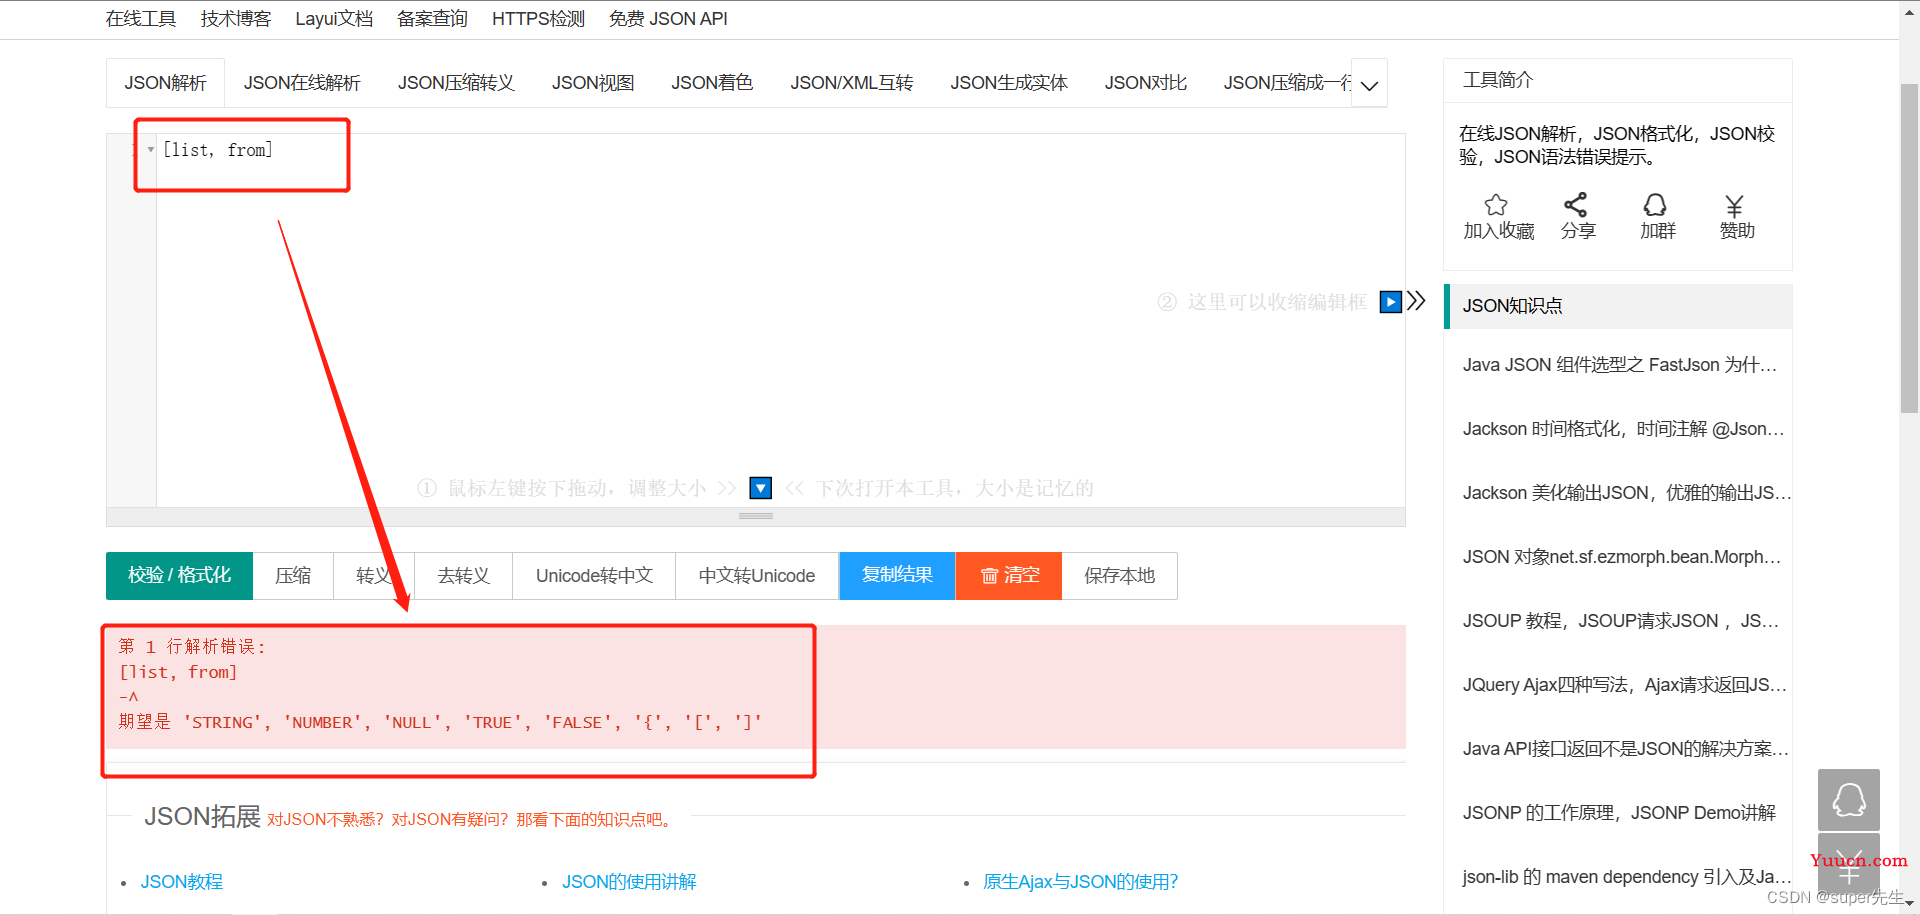Click the editor resize handle bar

(x=756, y=517)
